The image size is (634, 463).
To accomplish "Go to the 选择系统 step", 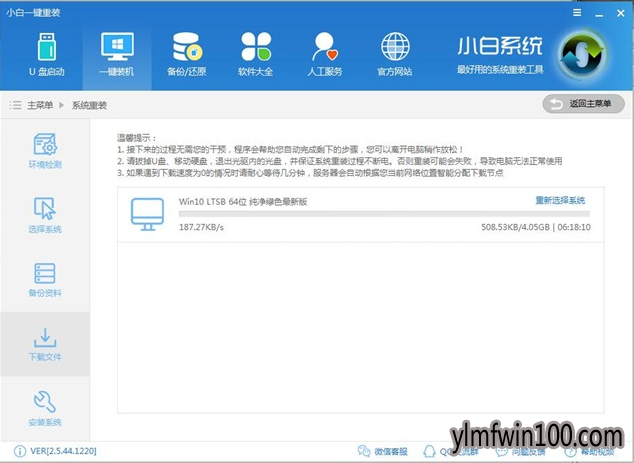I will click(45, 215).
